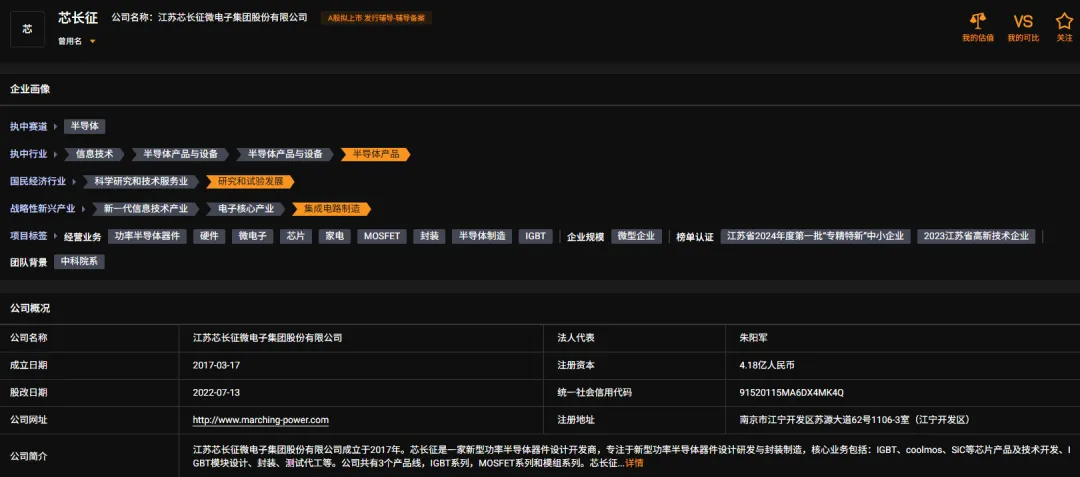Click second 半导体产品与设备 tag
This screenshot has height=477, width=1080.
tap(284, 154)
